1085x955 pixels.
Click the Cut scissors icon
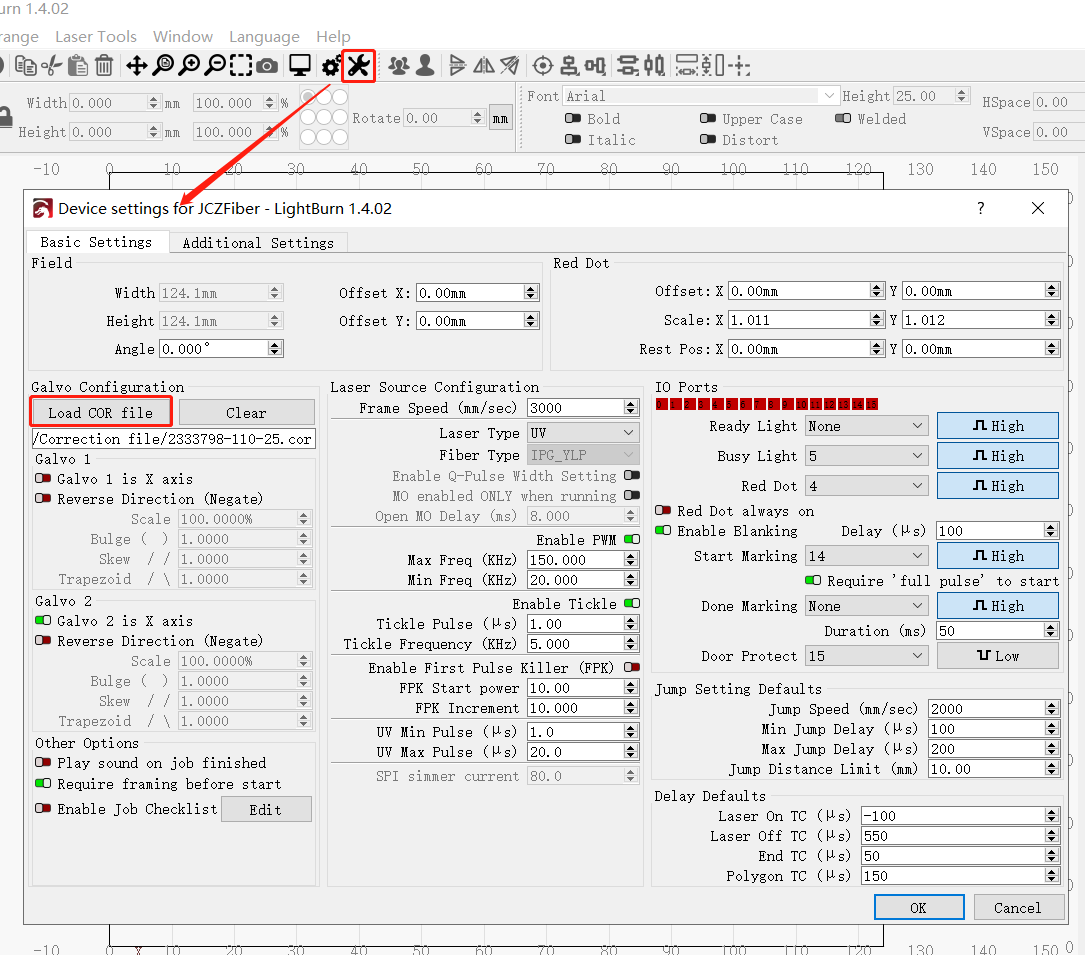tap(52, 66)
